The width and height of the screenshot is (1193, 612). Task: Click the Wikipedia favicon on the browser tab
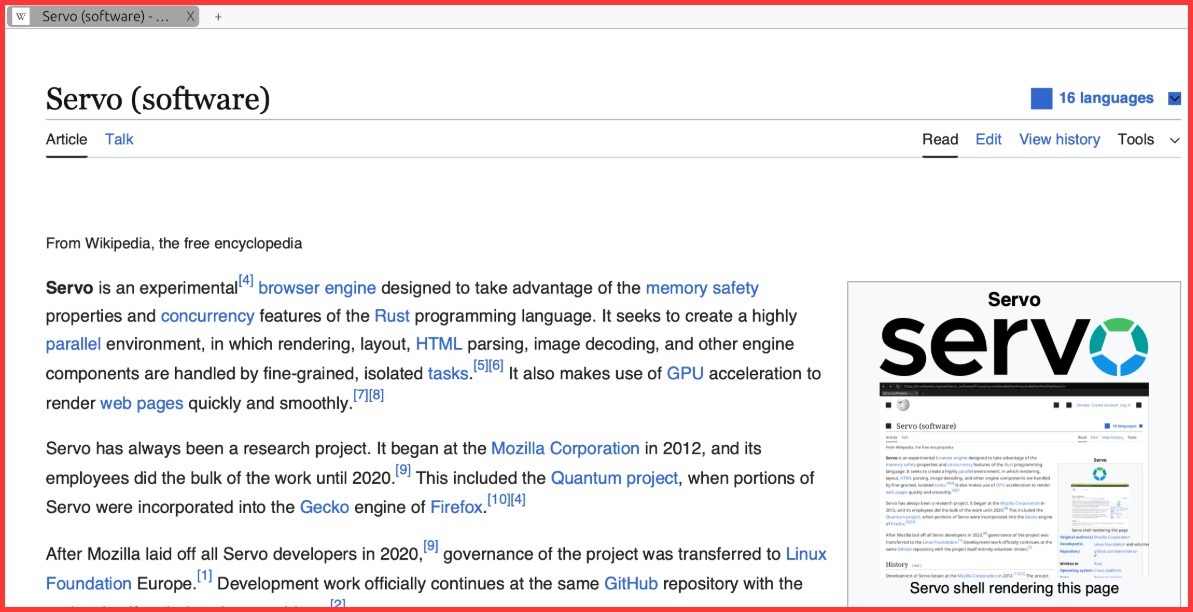coord(21,17)
